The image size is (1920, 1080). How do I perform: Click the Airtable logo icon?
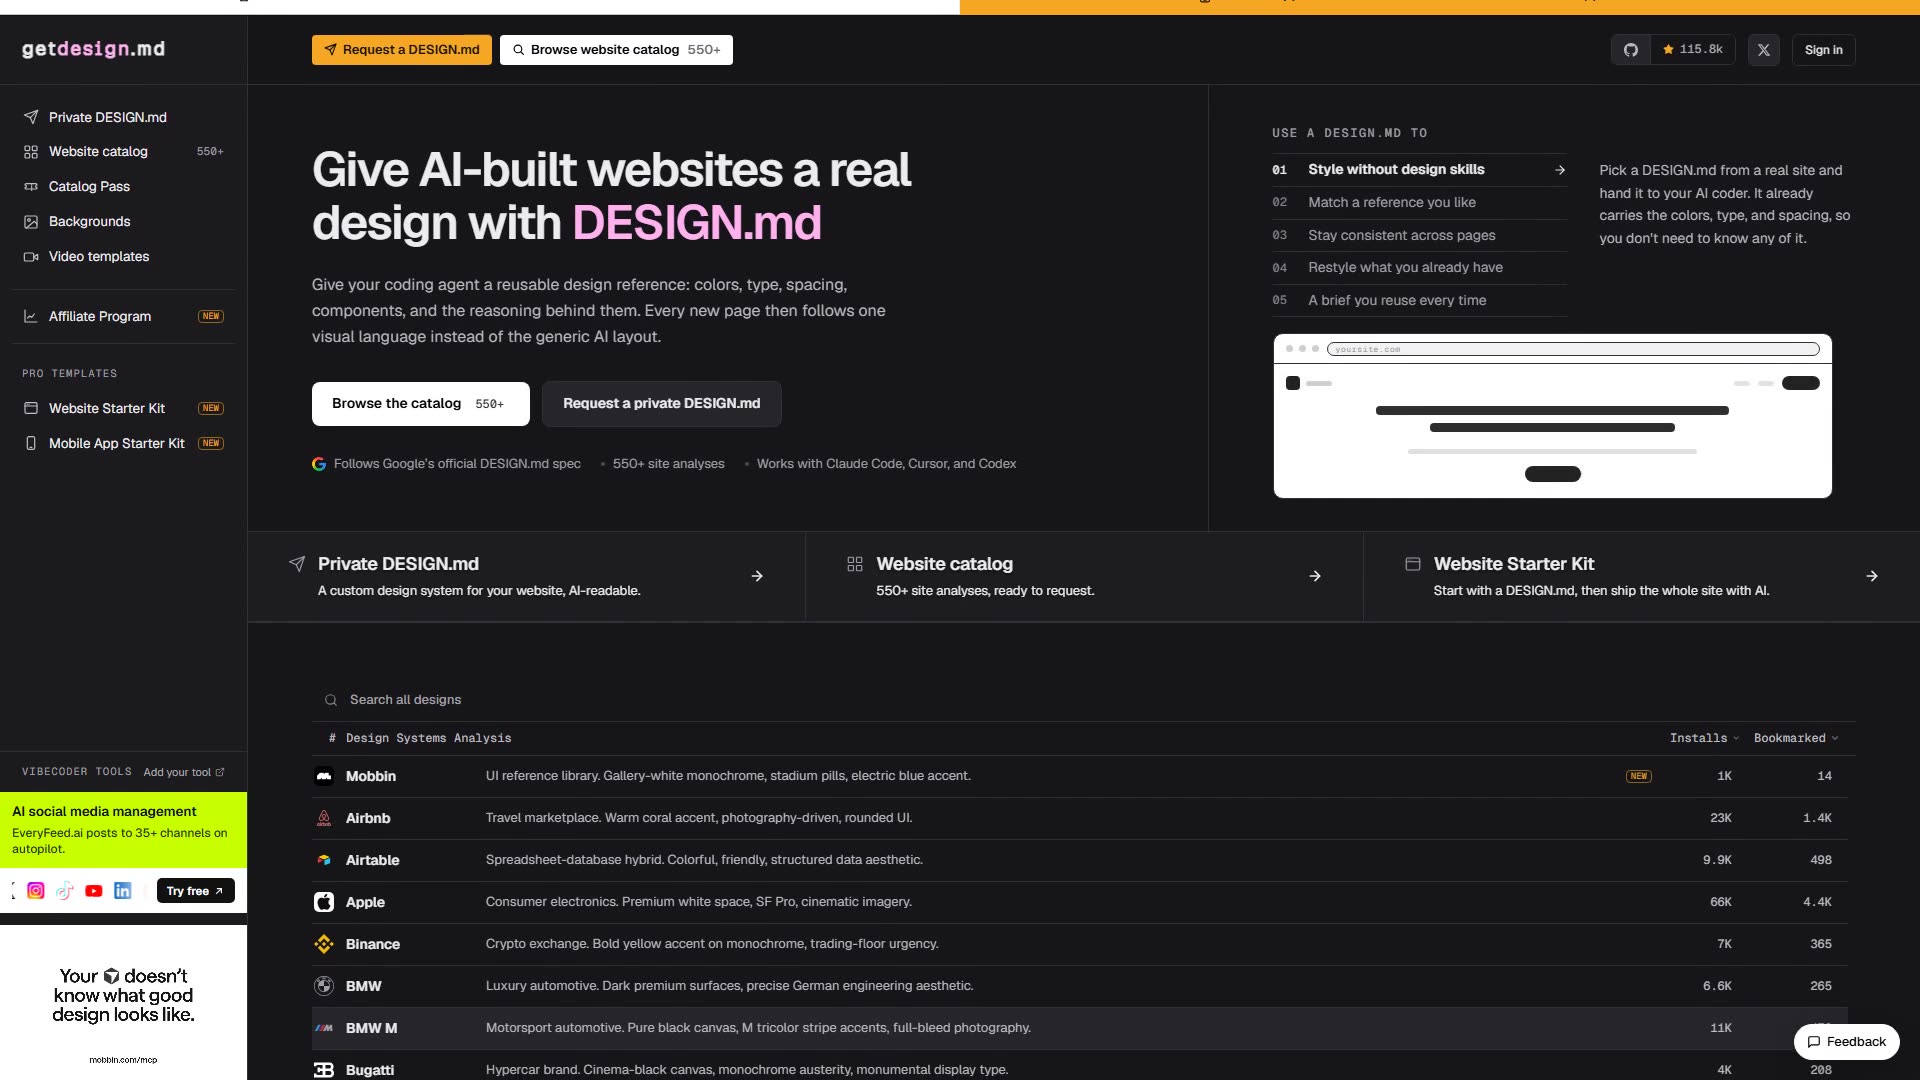(324, 860)
